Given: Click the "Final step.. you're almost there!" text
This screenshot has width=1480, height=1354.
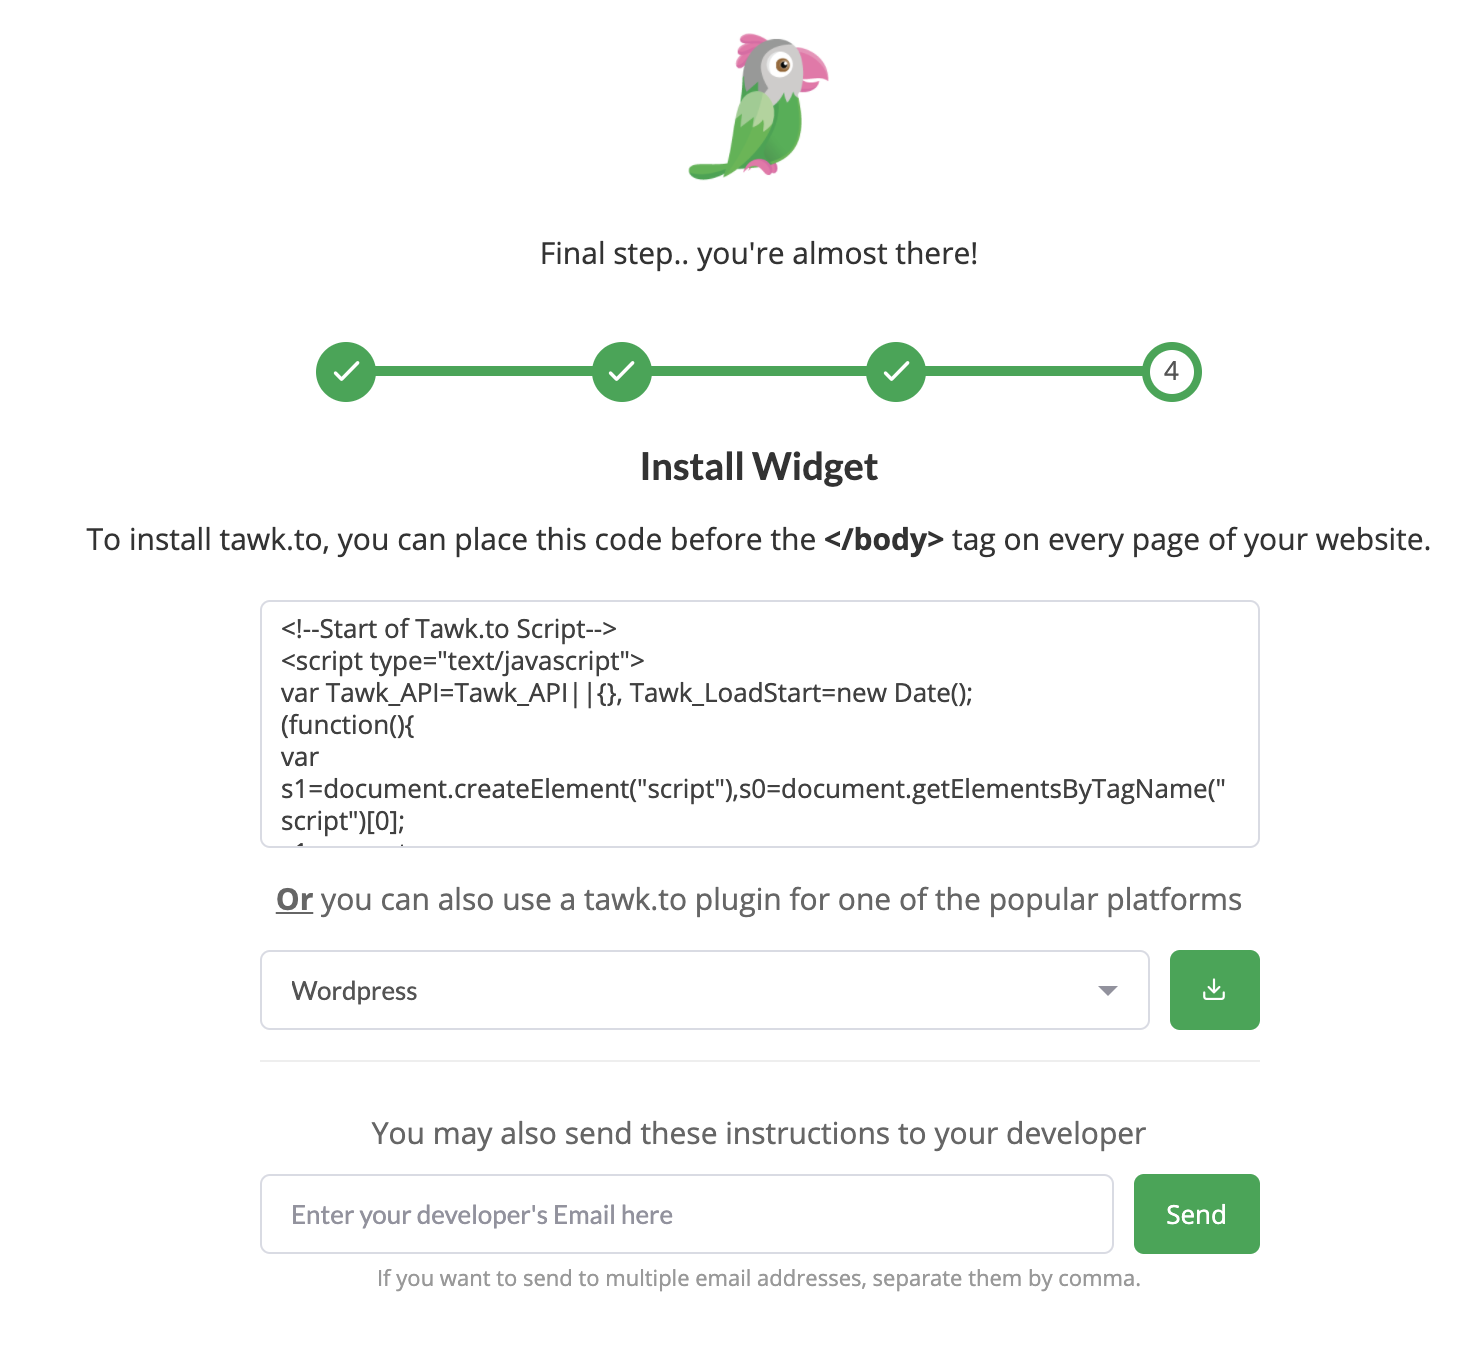Looking at the screenshot, I should [x=759, y=254].
